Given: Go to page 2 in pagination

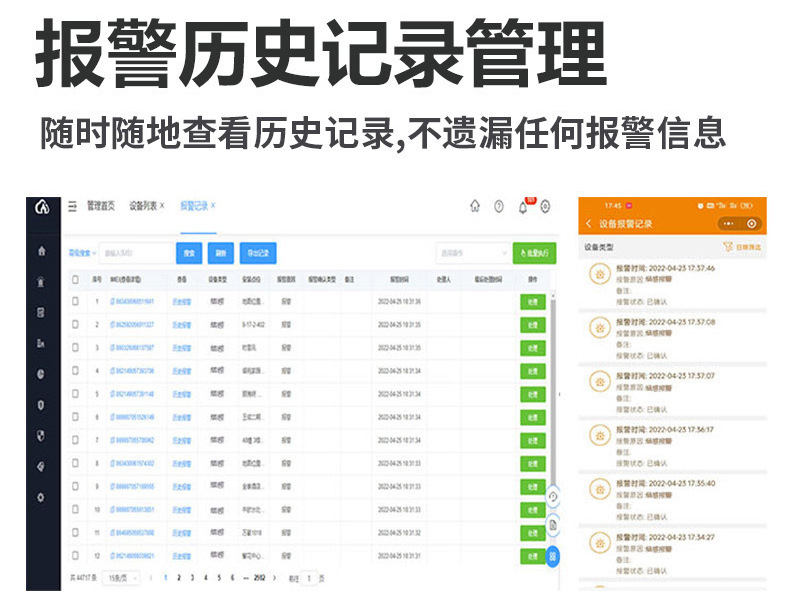Looking at the screenshot, I should click(178, 578).
